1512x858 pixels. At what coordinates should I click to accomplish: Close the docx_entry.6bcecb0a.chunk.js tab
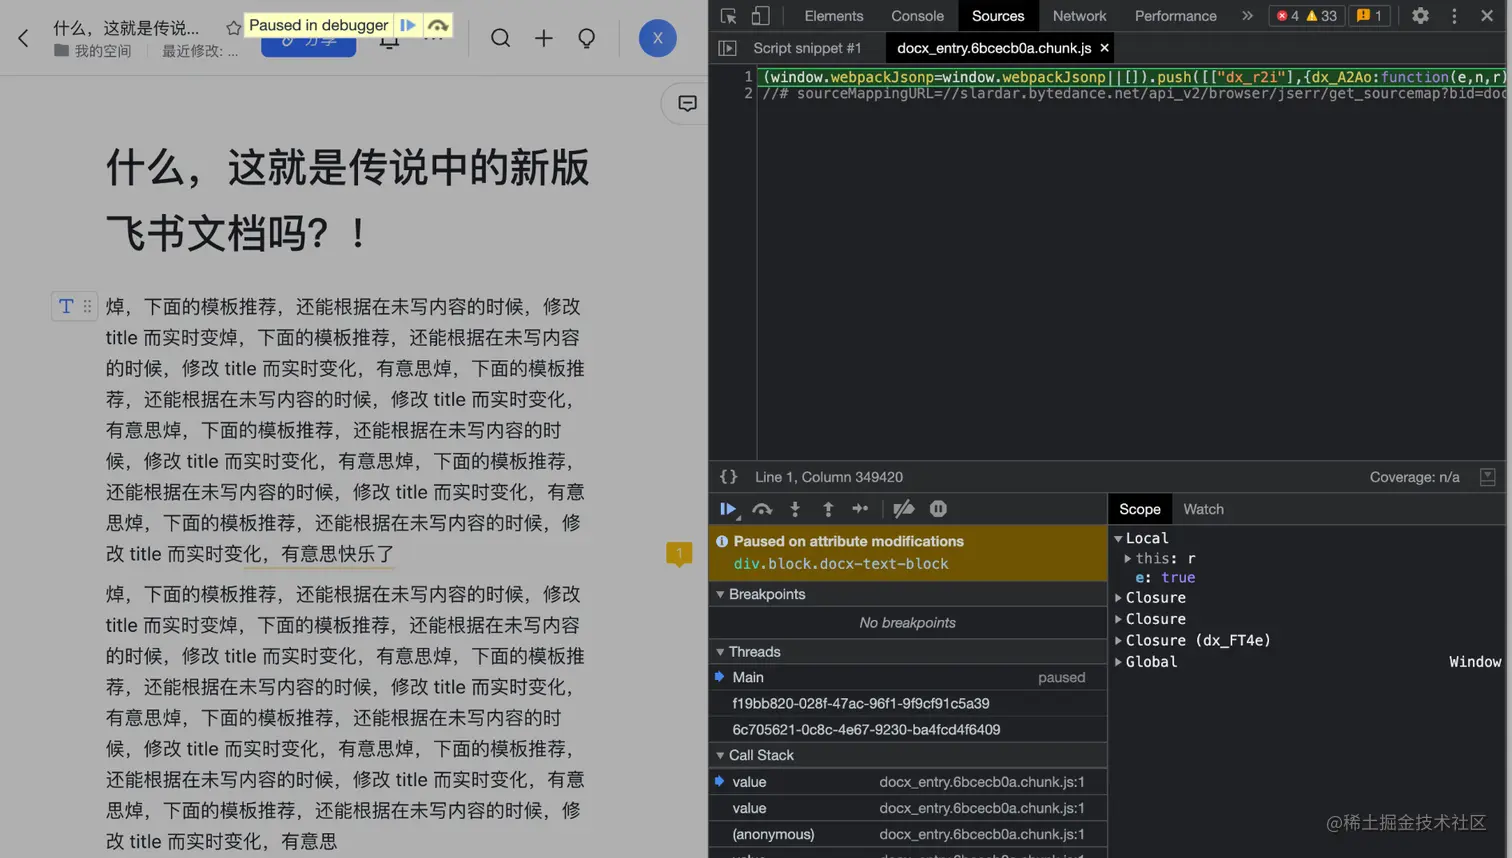(1104, 48)
